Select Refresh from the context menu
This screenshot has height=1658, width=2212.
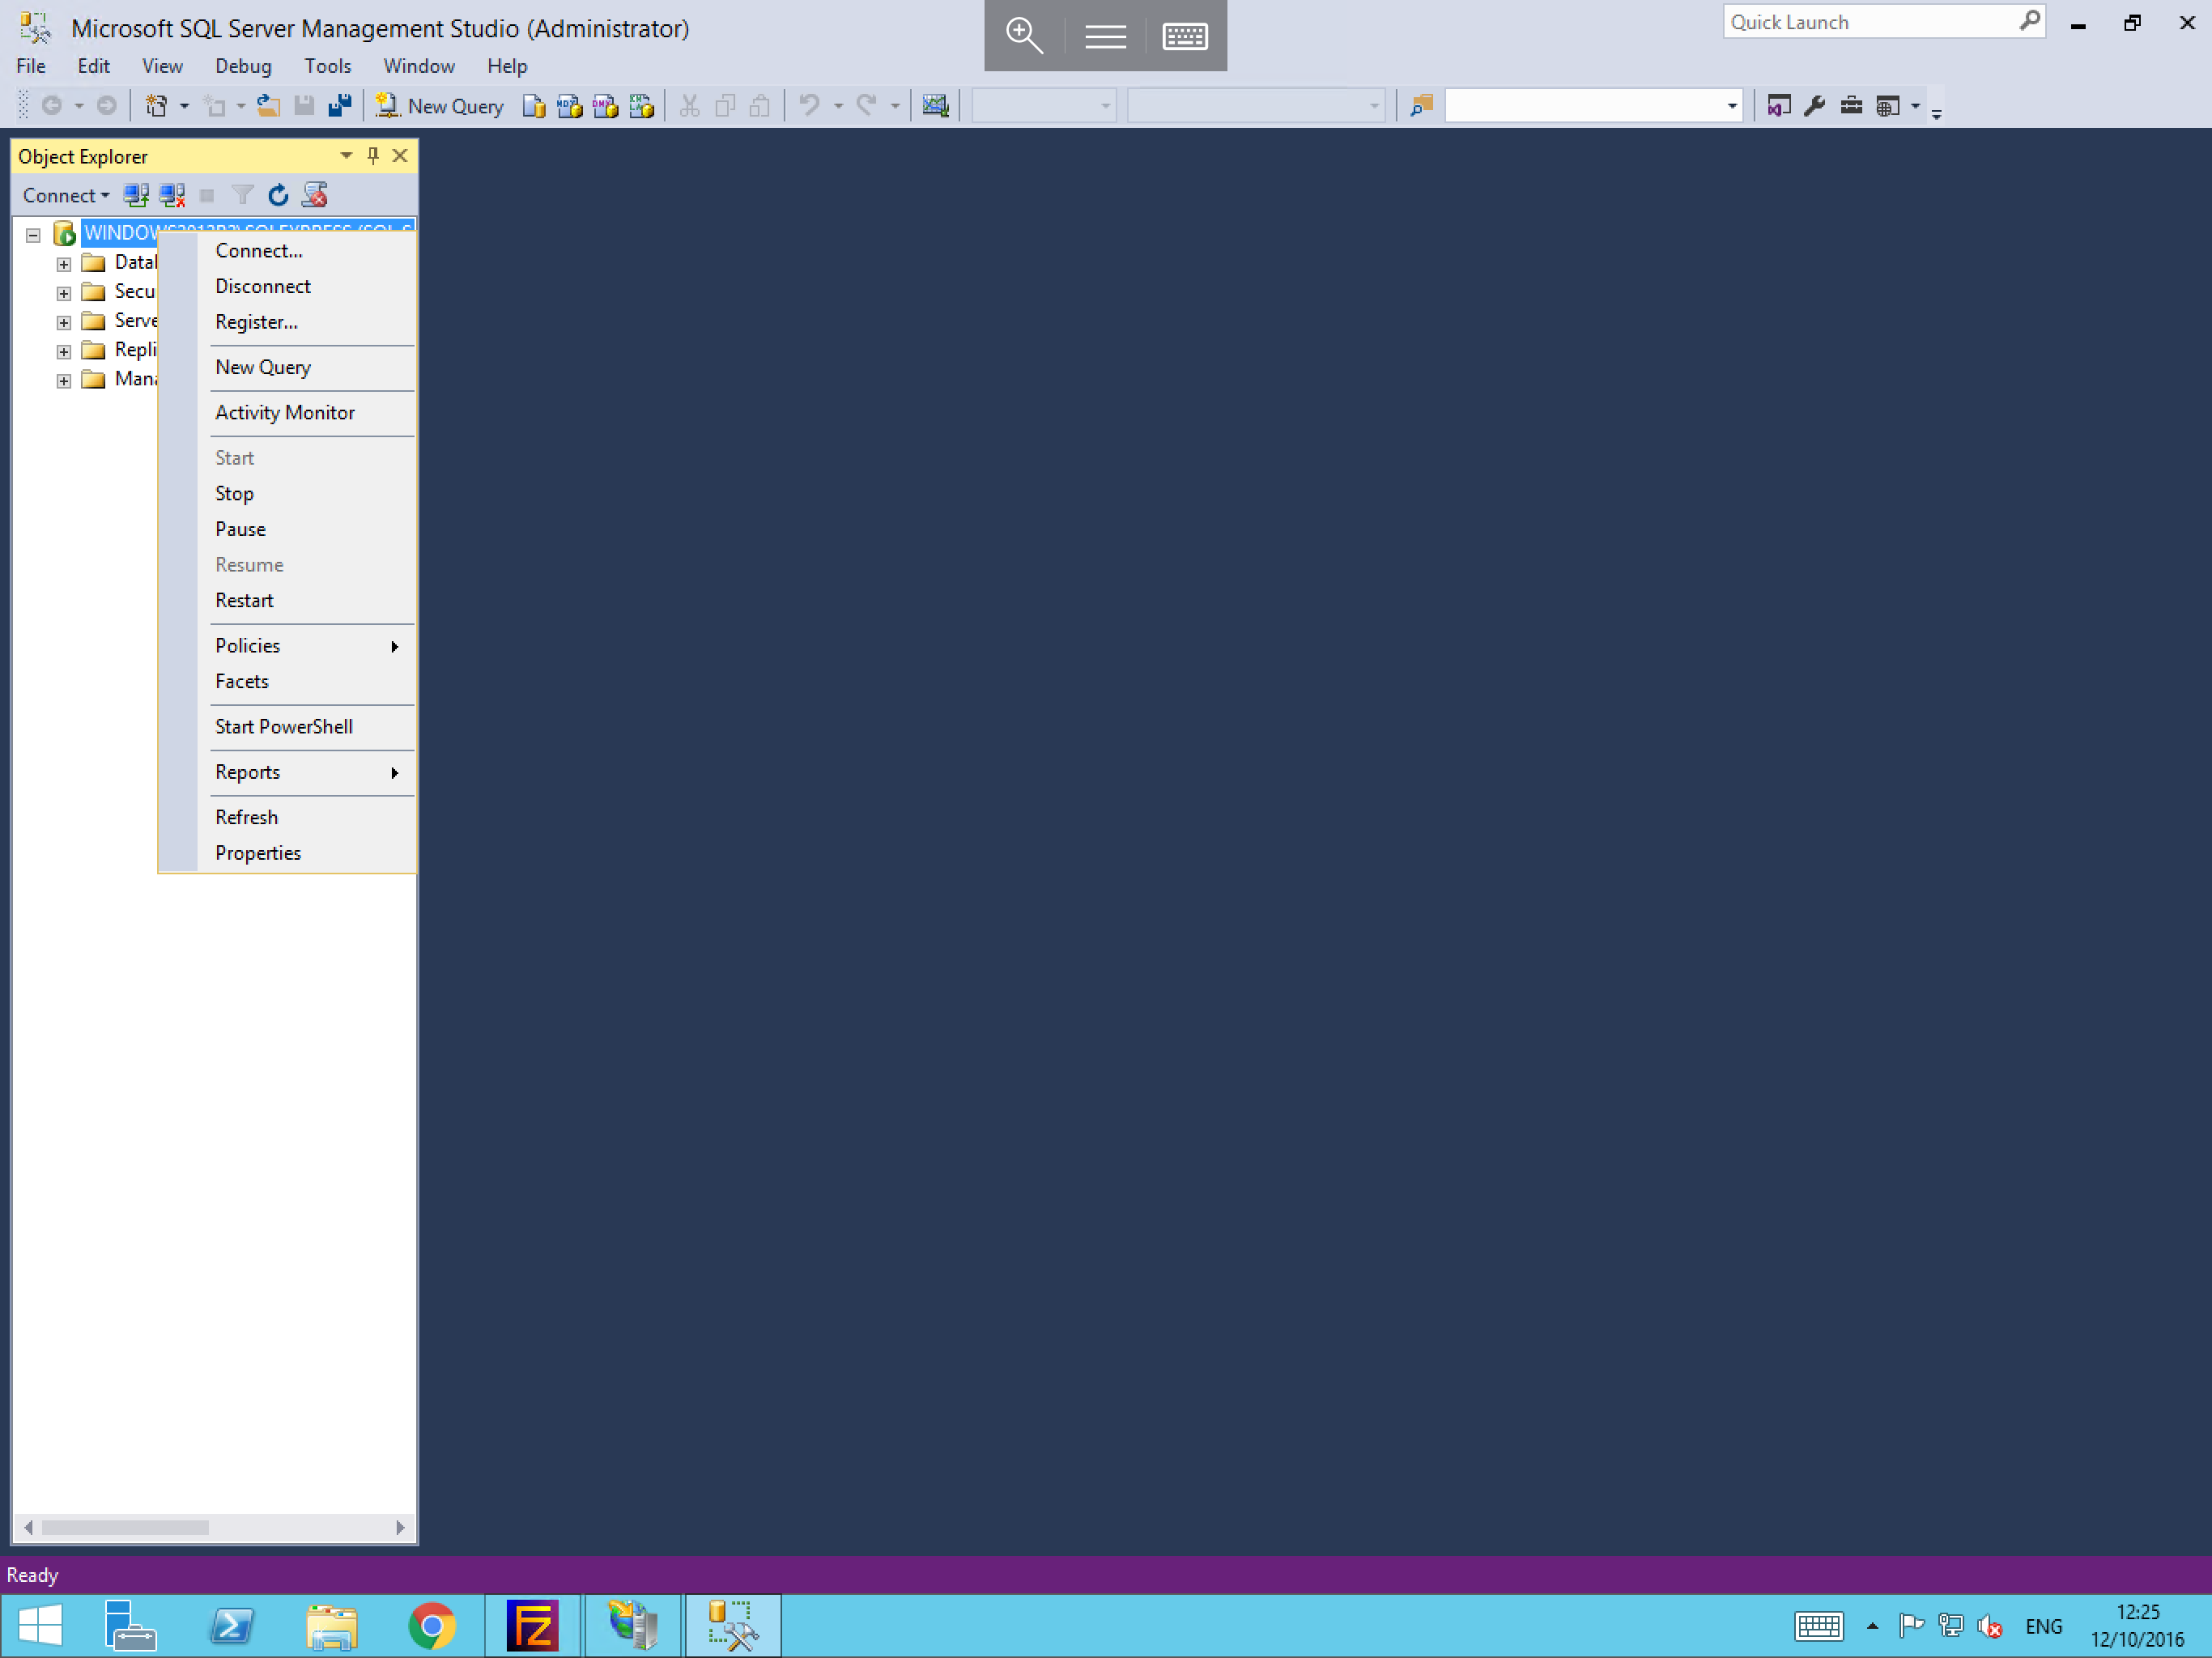(245, 817)
